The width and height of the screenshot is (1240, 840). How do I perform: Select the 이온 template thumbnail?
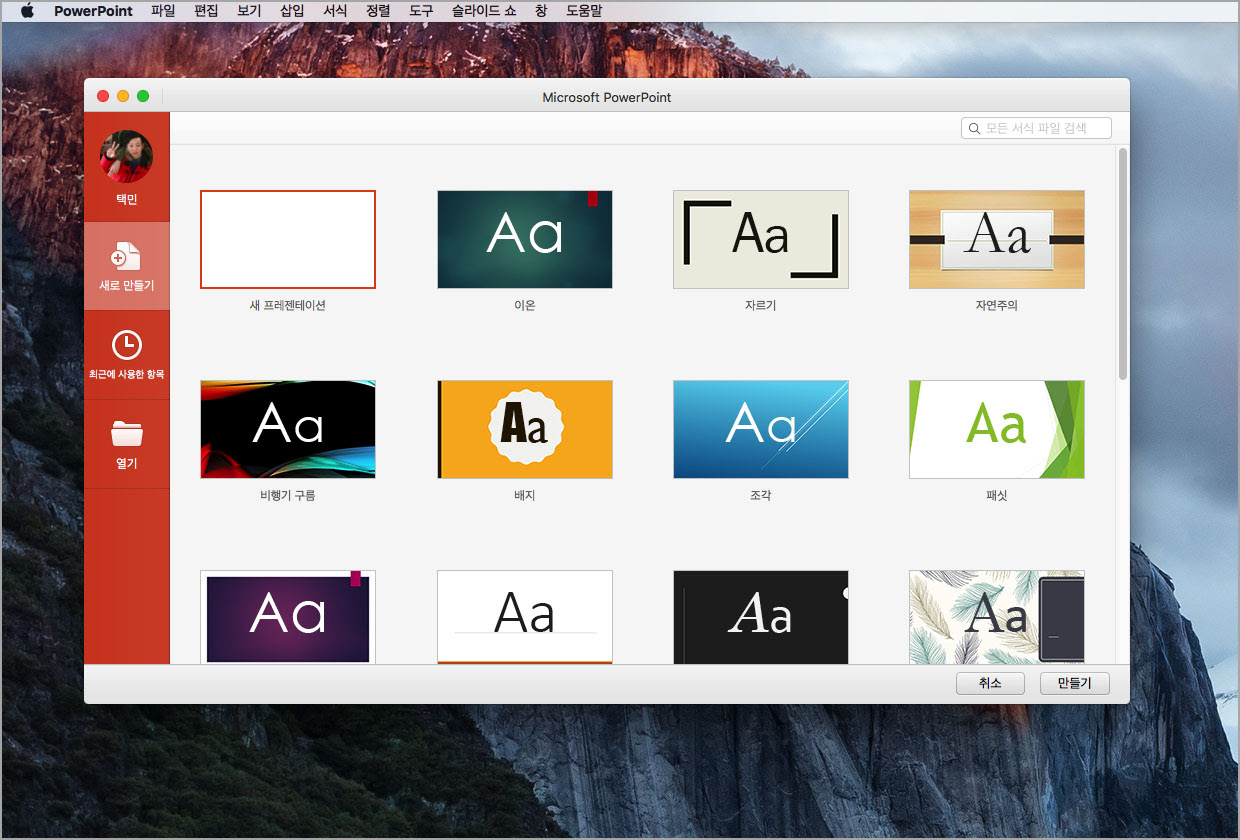tap(525, 239)
